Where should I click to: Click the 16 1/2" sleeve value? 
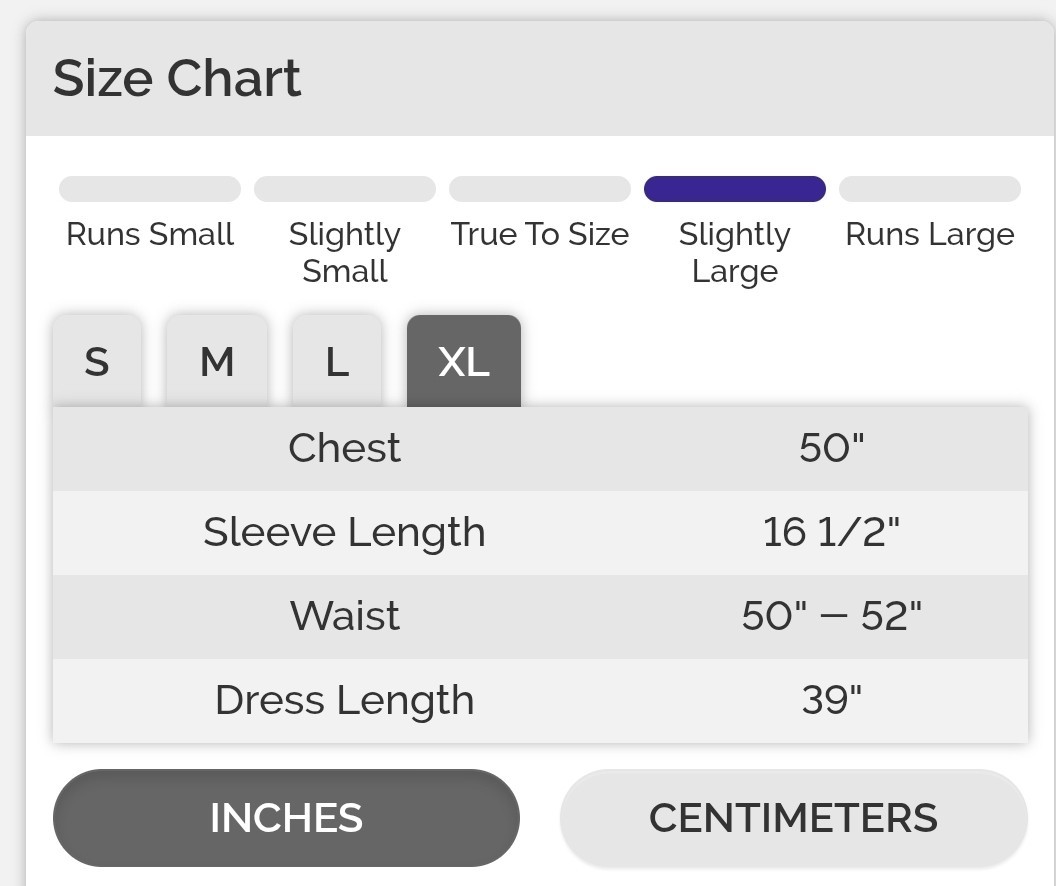pos(831,532)
